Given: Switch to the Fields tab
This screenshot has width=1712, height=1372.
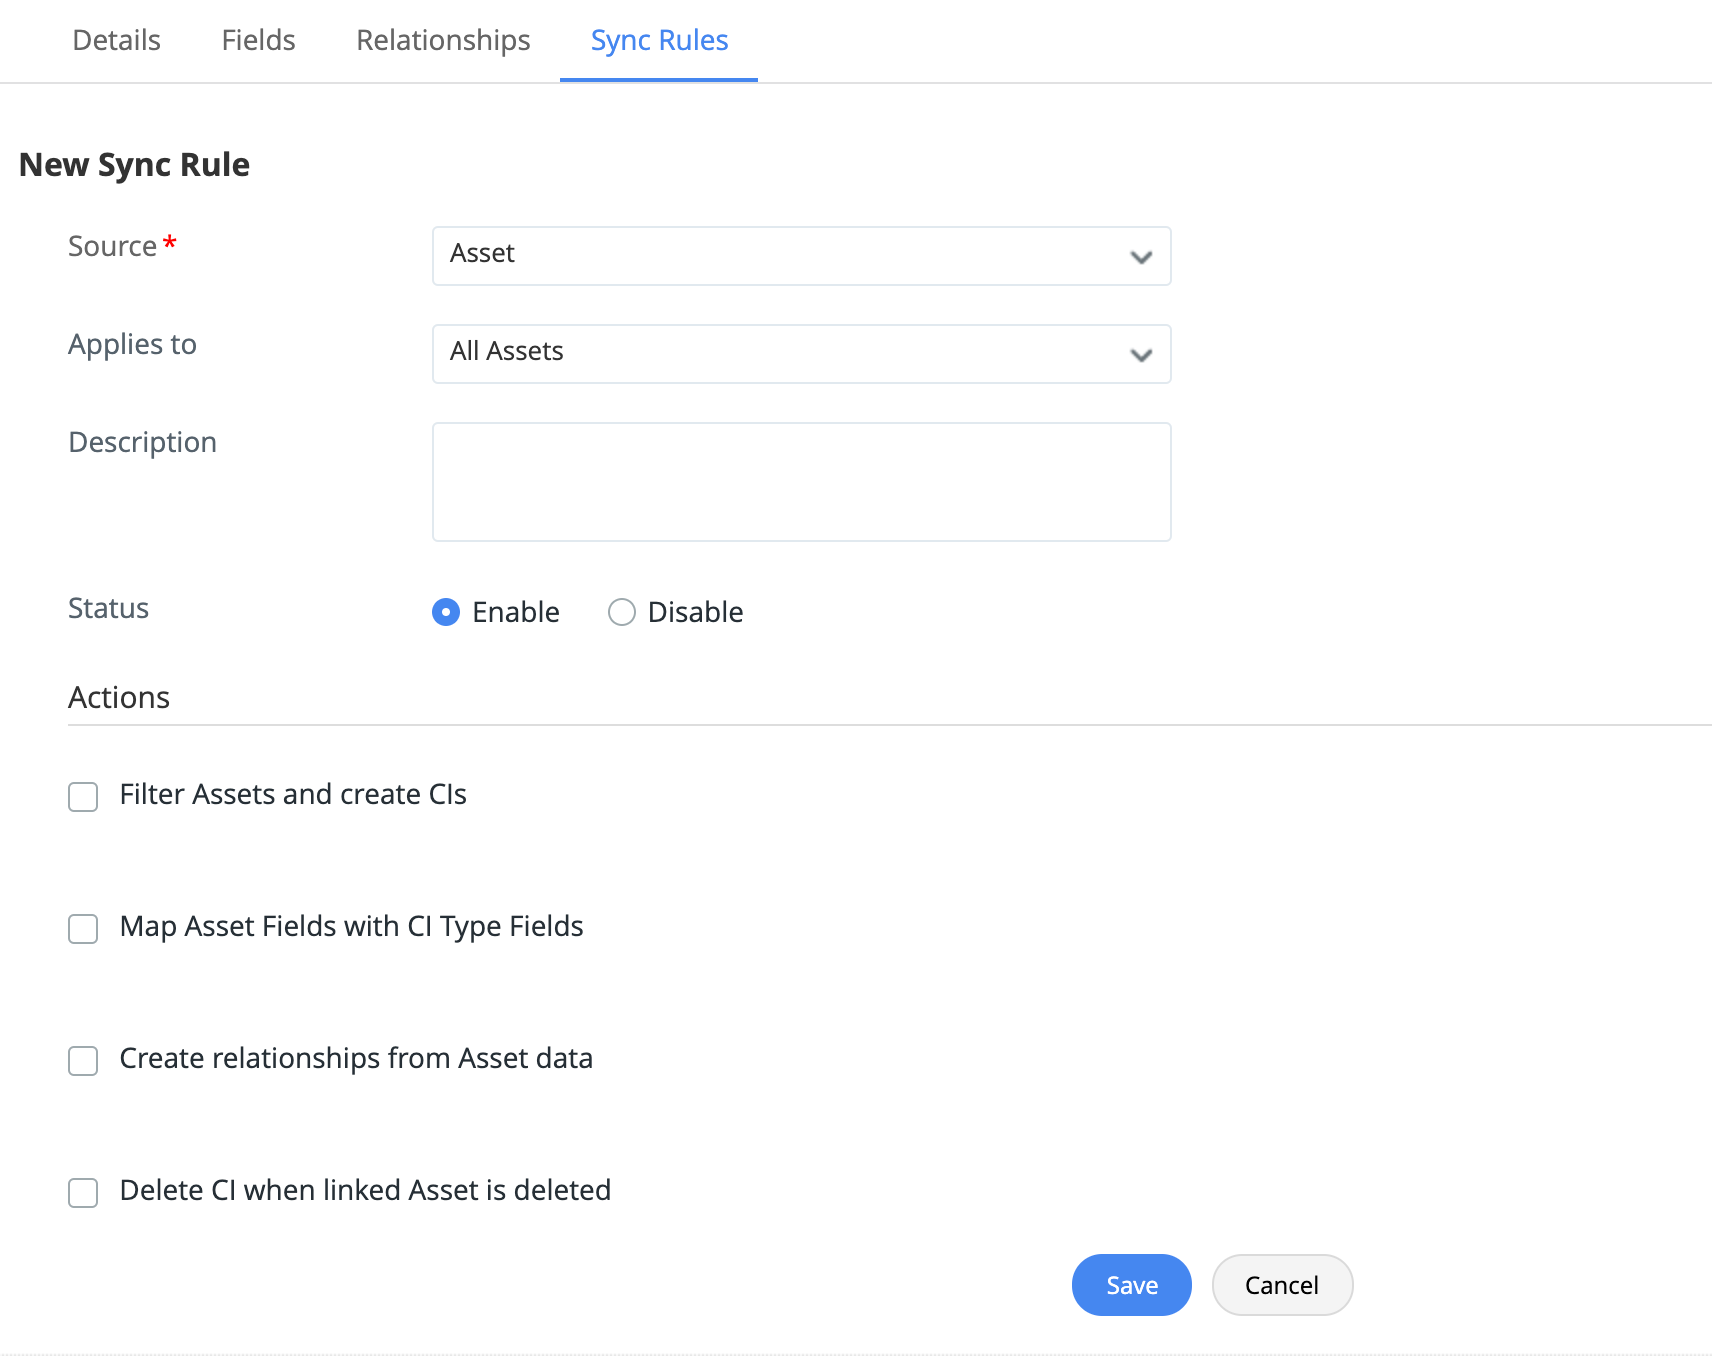Looking at the screenshot, I should coord(258,40).
